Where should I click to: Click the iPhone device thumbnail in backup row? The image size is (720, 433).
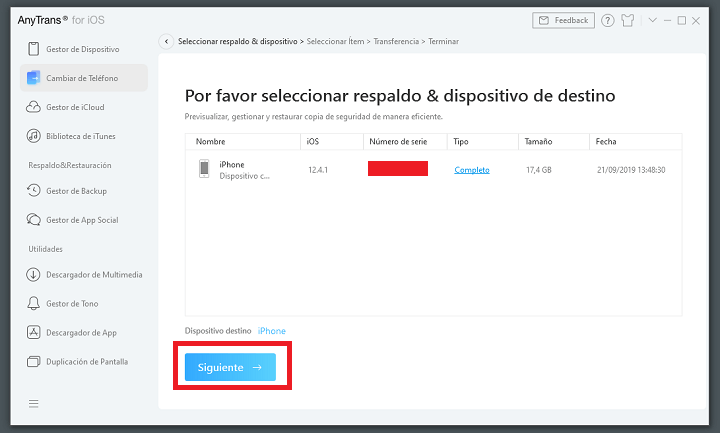[204, 169]
